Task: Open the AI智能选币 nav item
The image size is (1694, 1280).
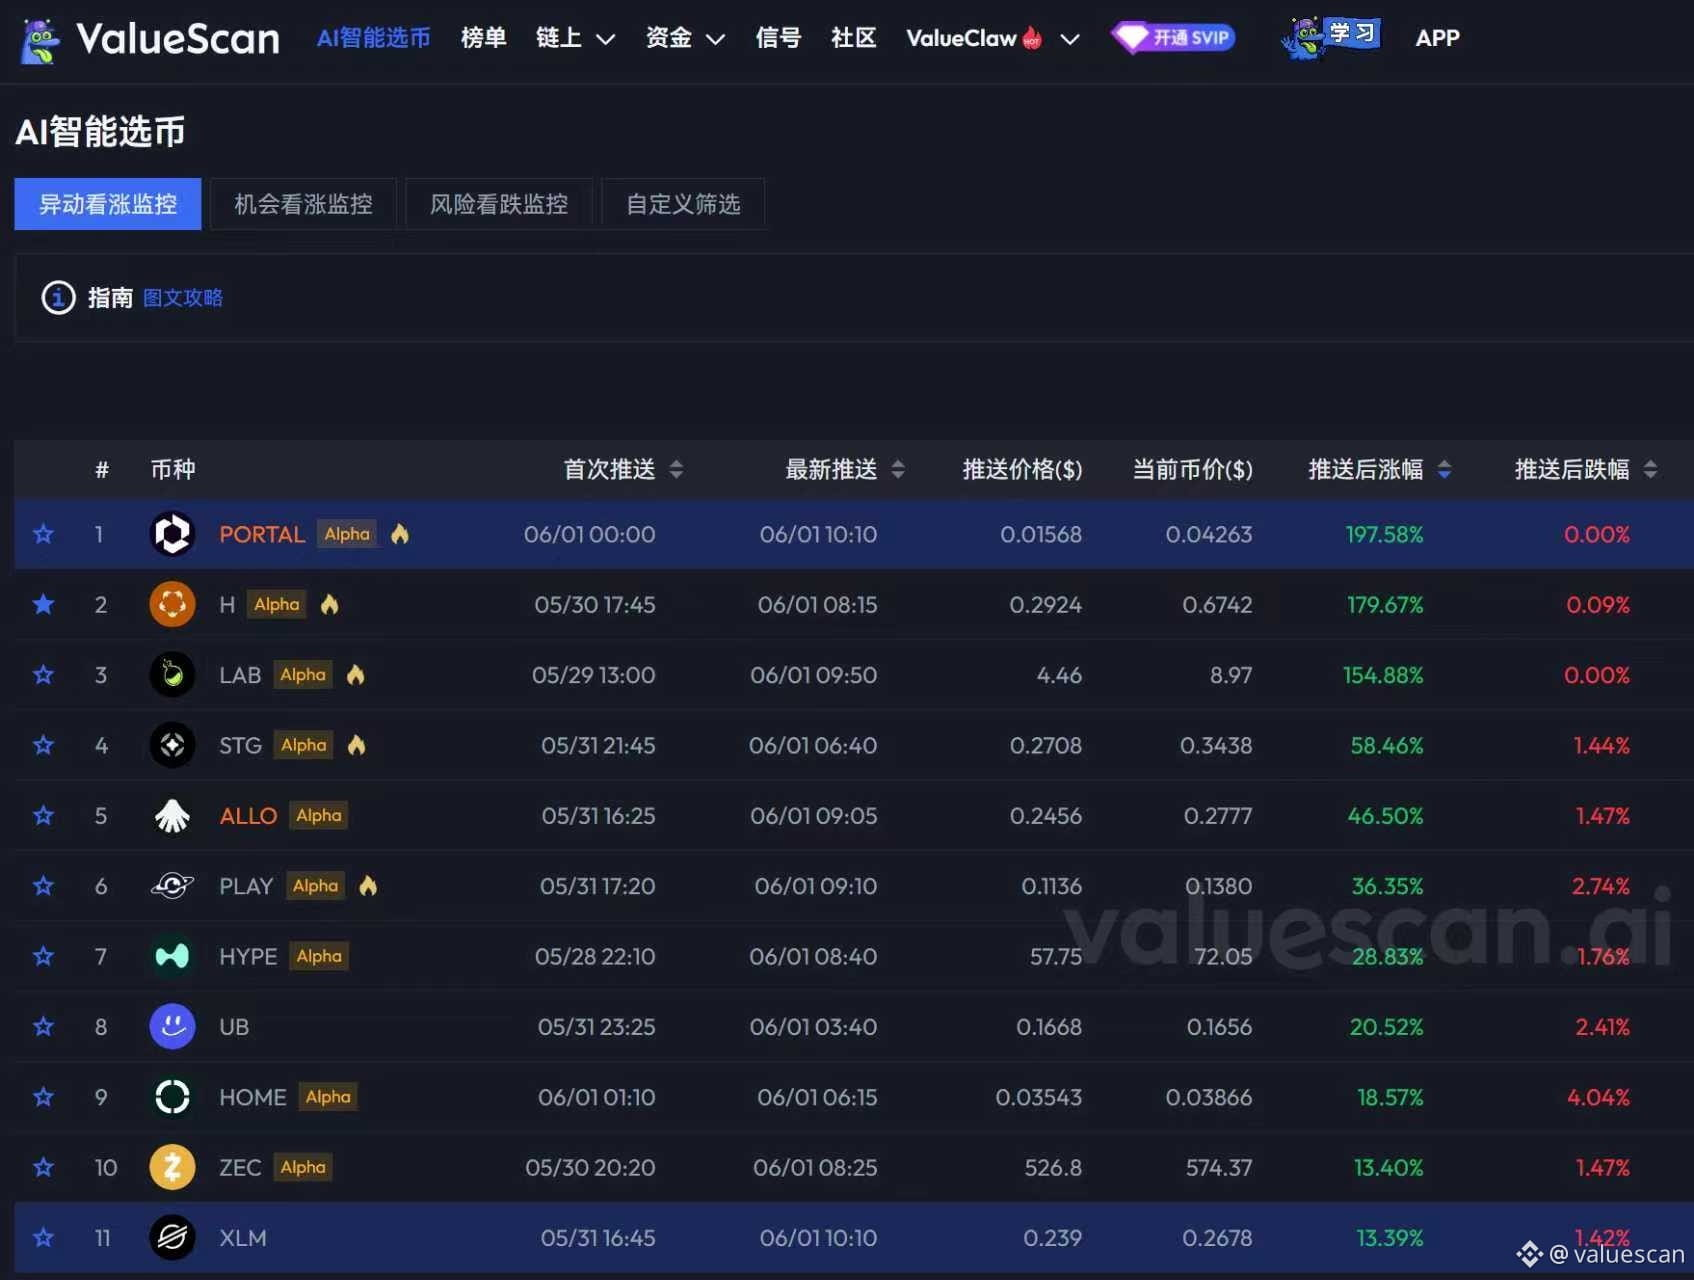Action: tap(373, 38)
